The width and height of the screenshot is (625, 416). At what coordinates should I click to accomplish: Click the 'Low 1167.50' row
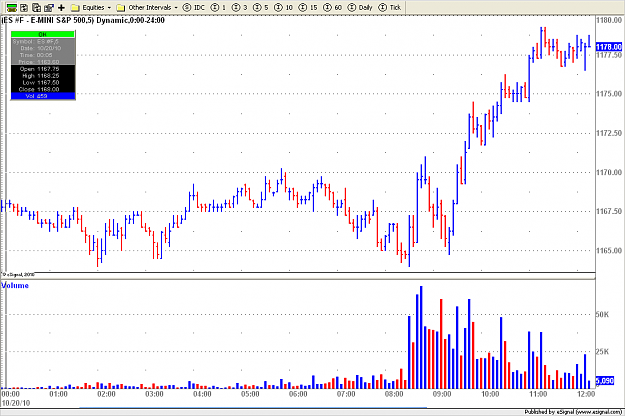pyautogui.click(x=43, y=82)
